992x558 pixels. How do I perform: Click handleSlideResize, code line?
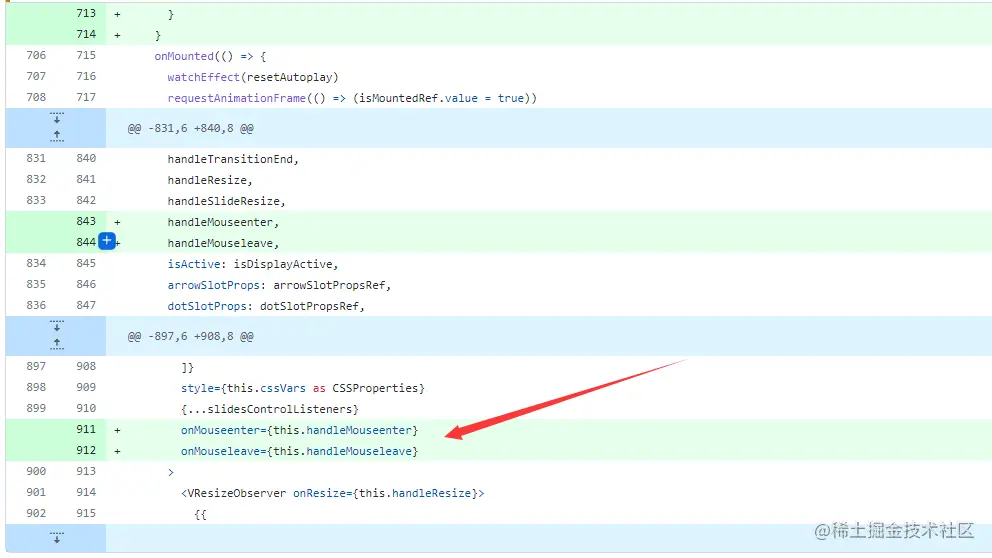tap(226, 201)
